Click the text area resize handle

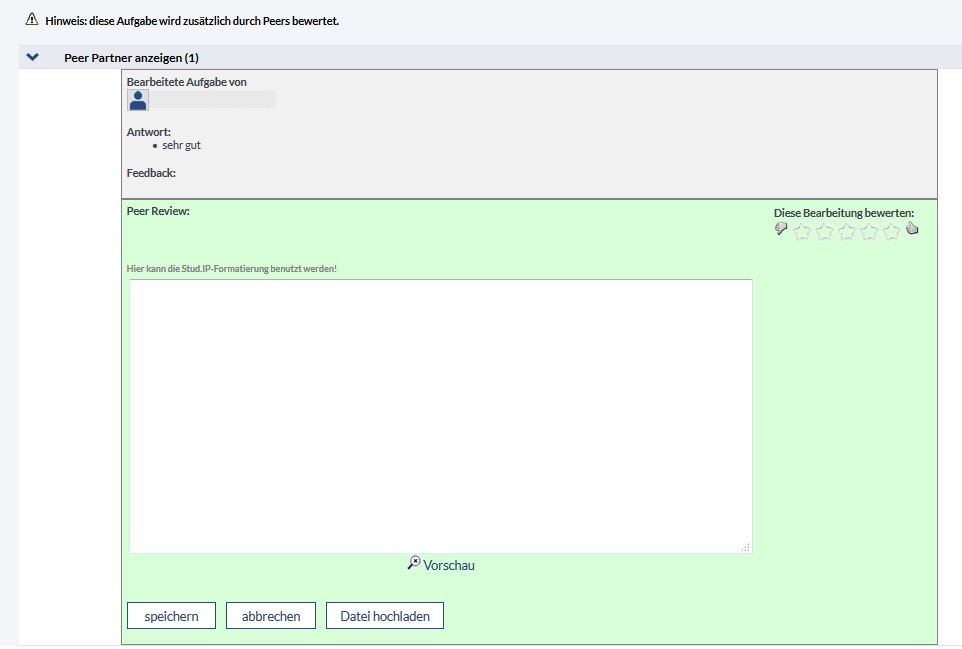[746, 547]
